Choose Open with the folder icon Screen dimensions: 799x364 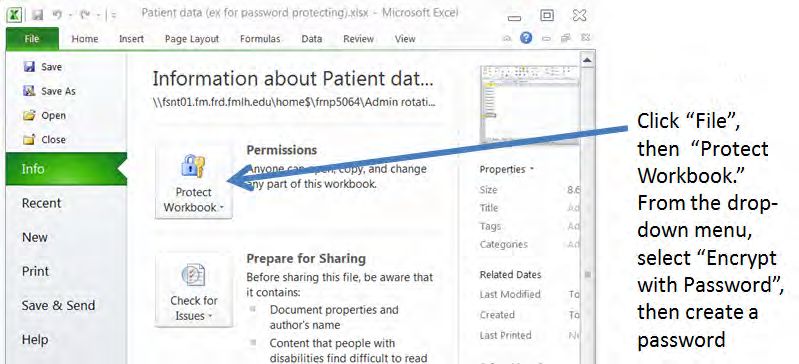[44, 115]
